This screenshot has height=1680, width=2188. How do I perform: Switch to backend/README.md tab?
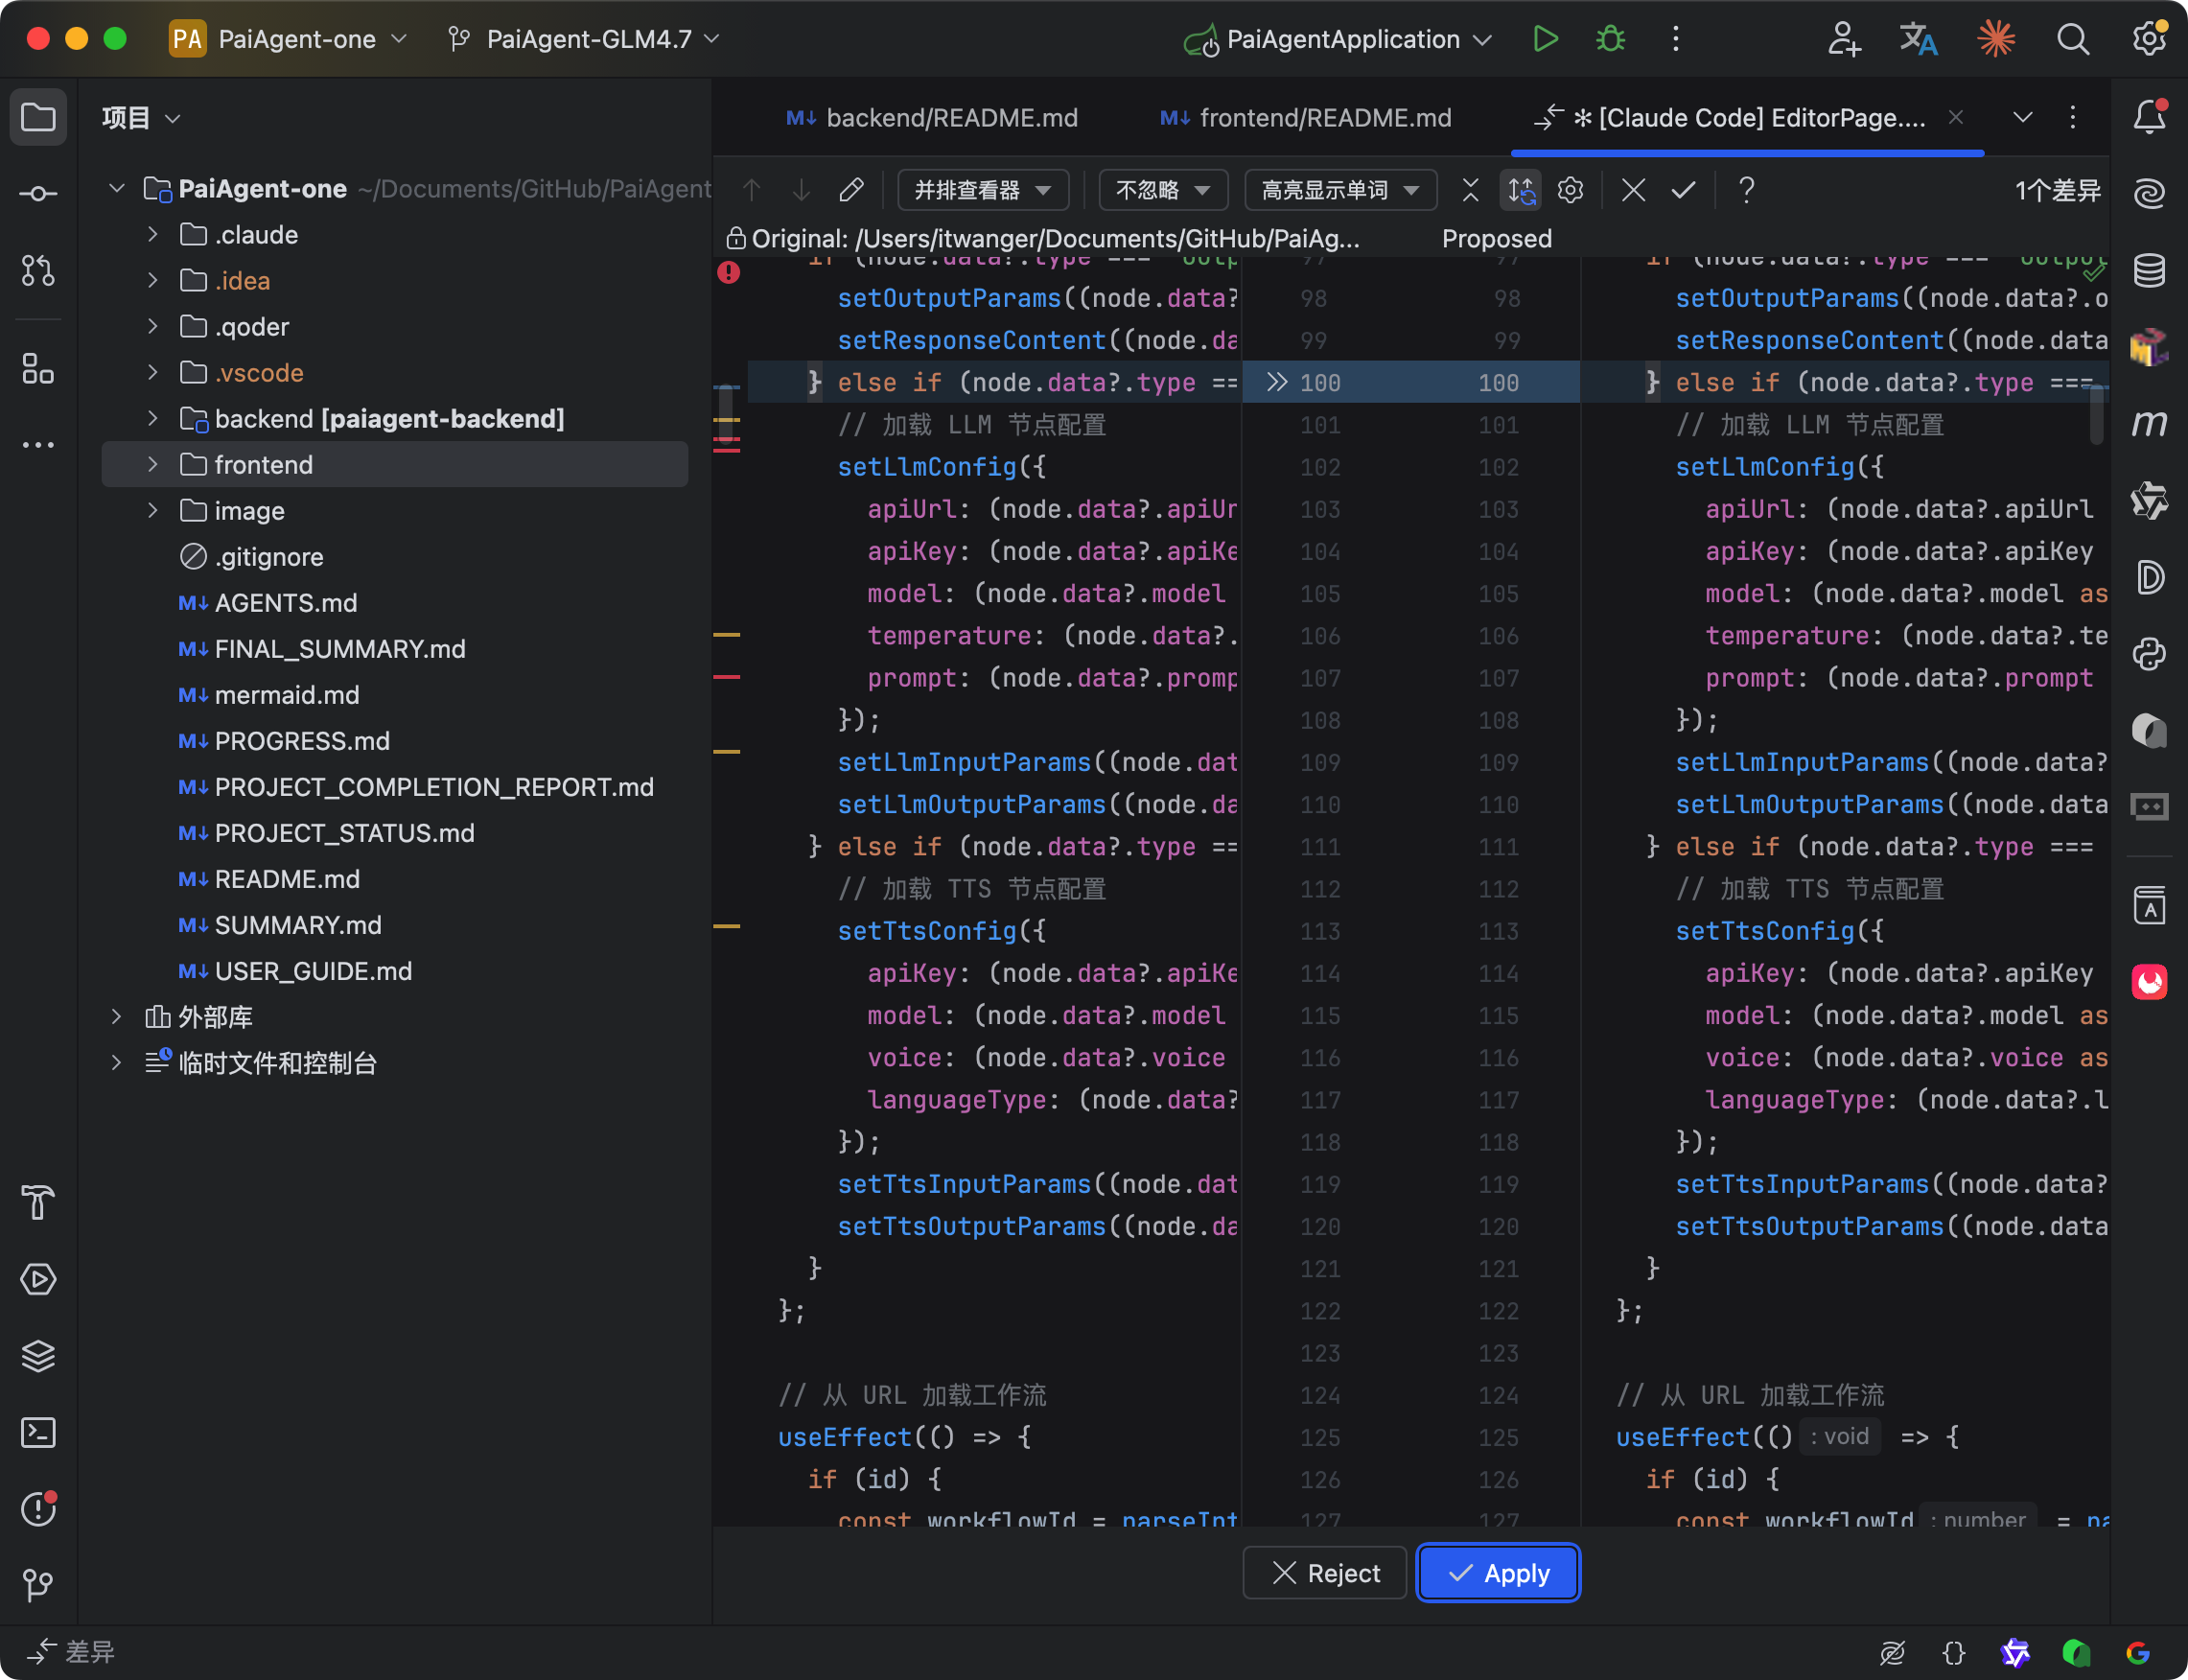coord(932,118)
